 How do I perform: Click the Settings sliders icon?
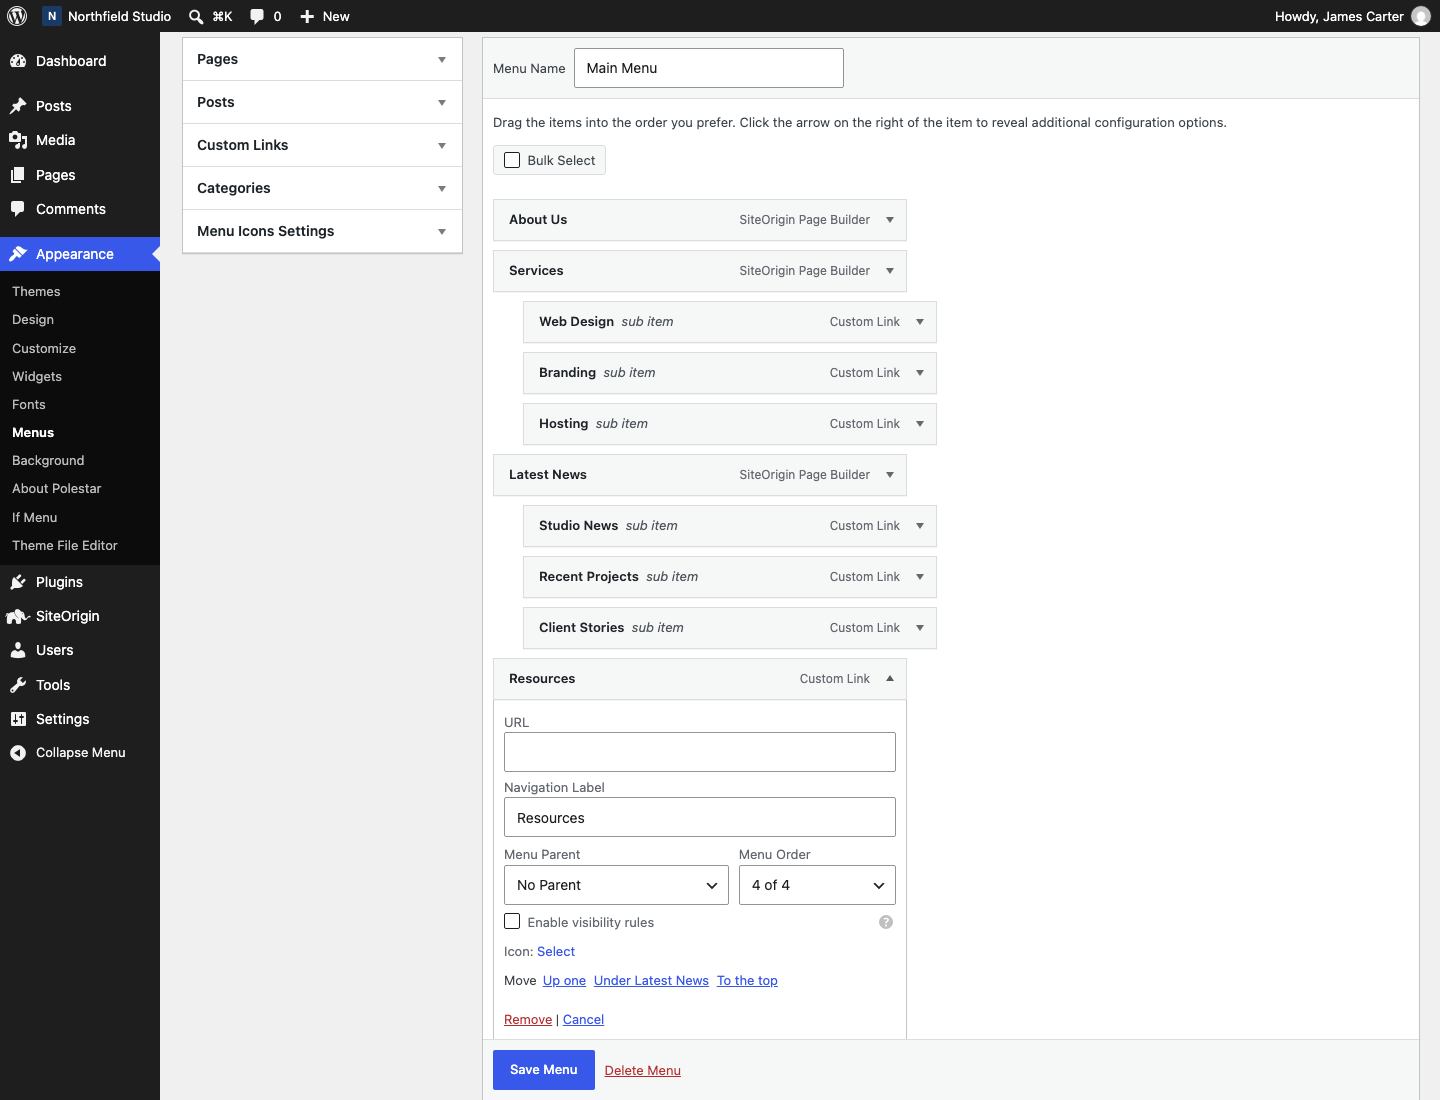18,719
